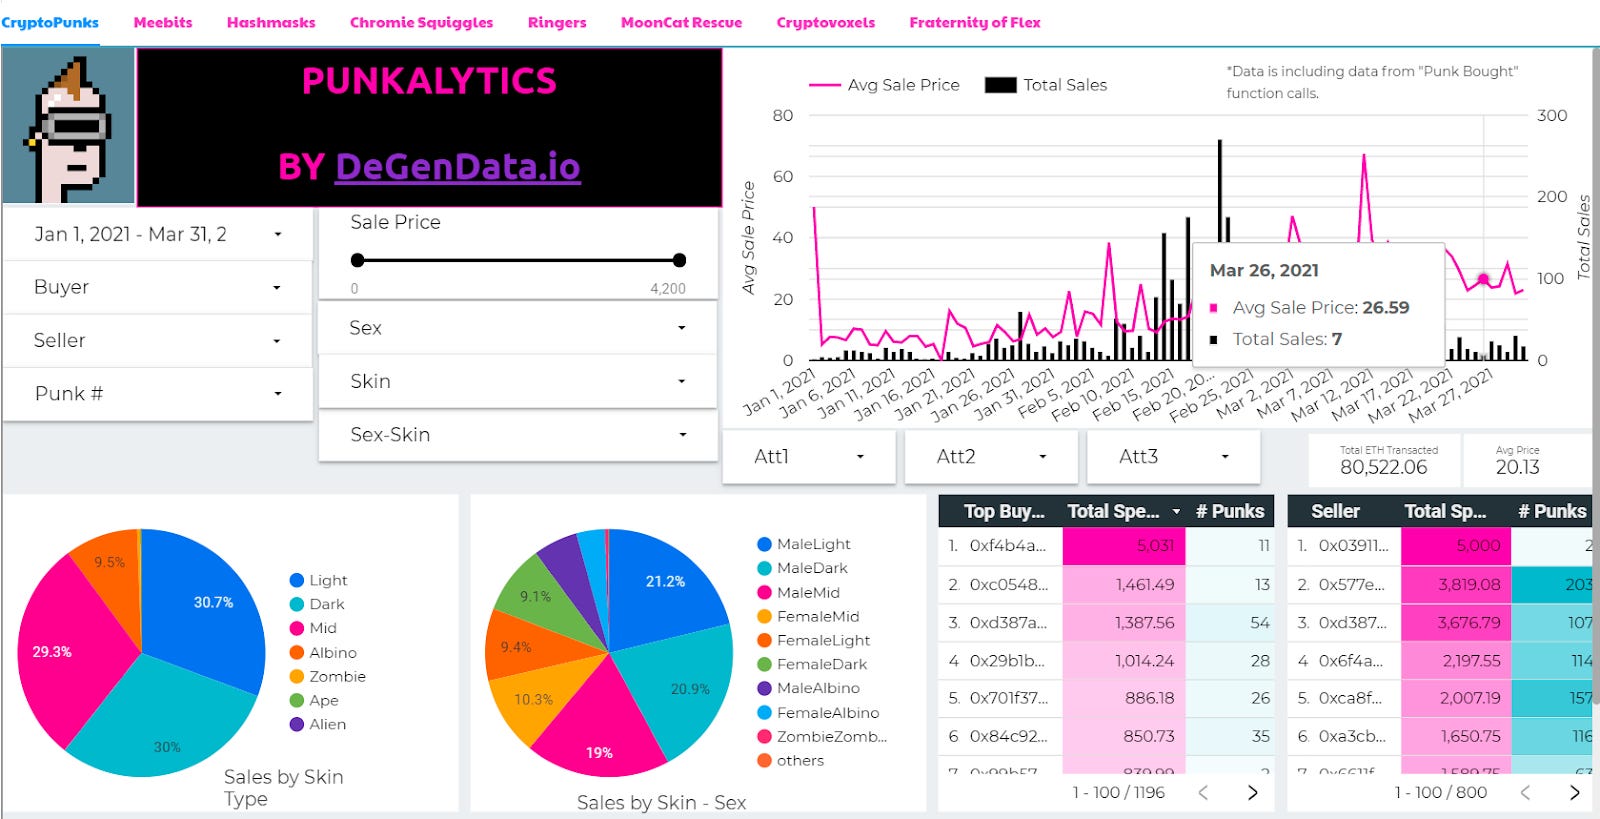This screenshot has height=819, width=1600.
Task: Click previous page arrow in Seller table
Action: click(1525, 792)
